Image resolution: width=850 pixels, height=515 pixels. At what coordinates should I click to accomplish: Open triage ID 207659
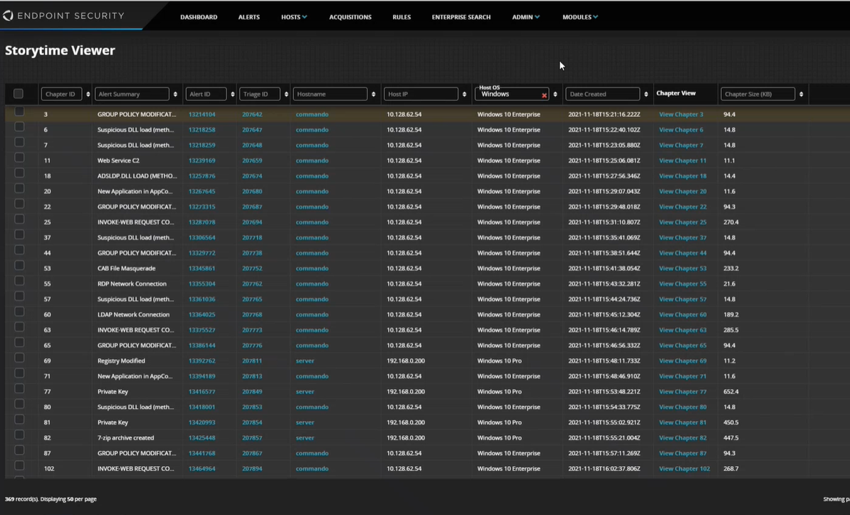click(x=252, y=160)
